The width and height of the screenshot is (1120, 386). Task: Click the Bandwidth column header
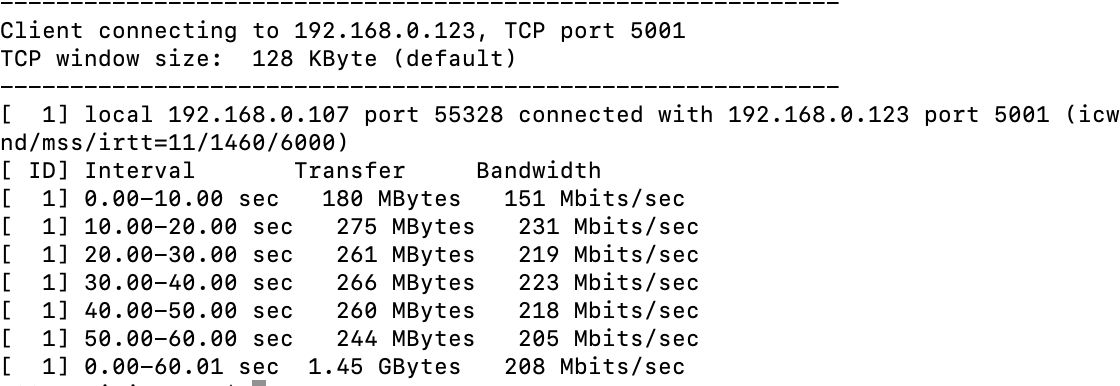click(x=538, y=171)
